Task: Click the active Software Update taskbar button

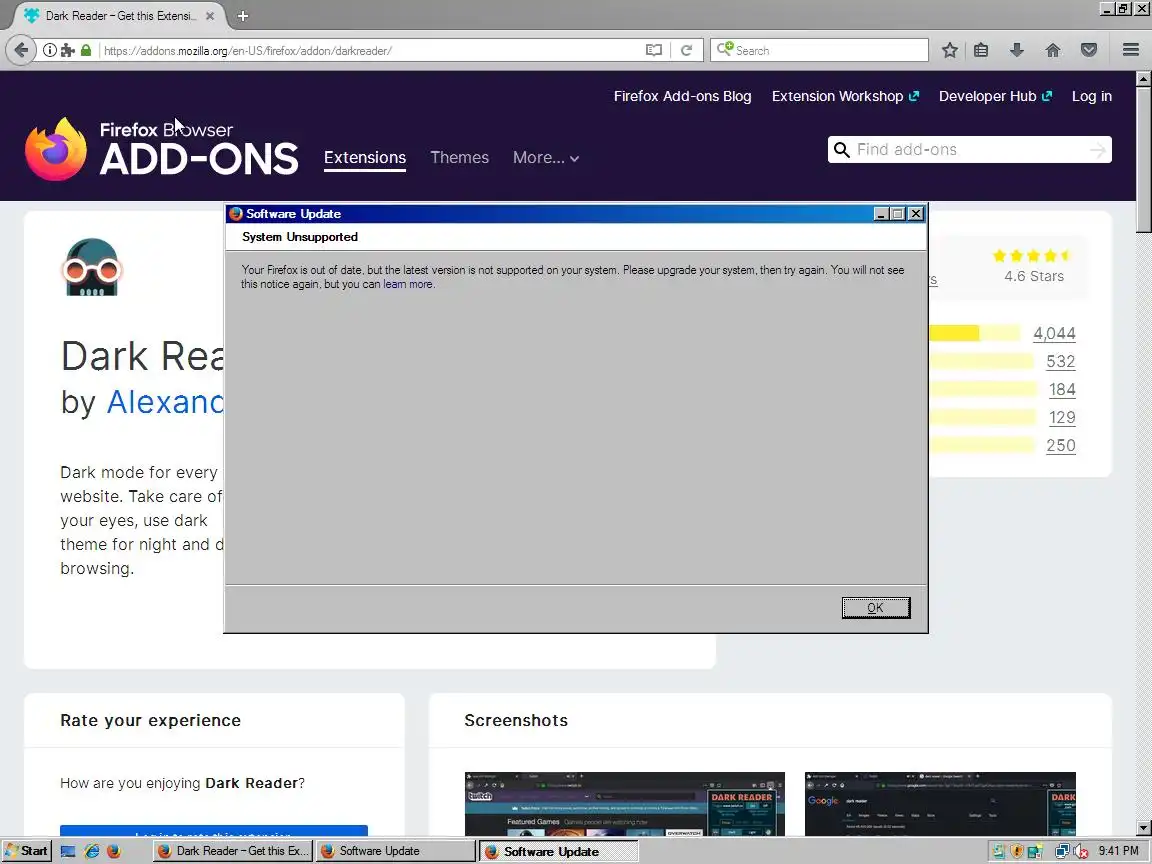Action: (x=558, y=851)
